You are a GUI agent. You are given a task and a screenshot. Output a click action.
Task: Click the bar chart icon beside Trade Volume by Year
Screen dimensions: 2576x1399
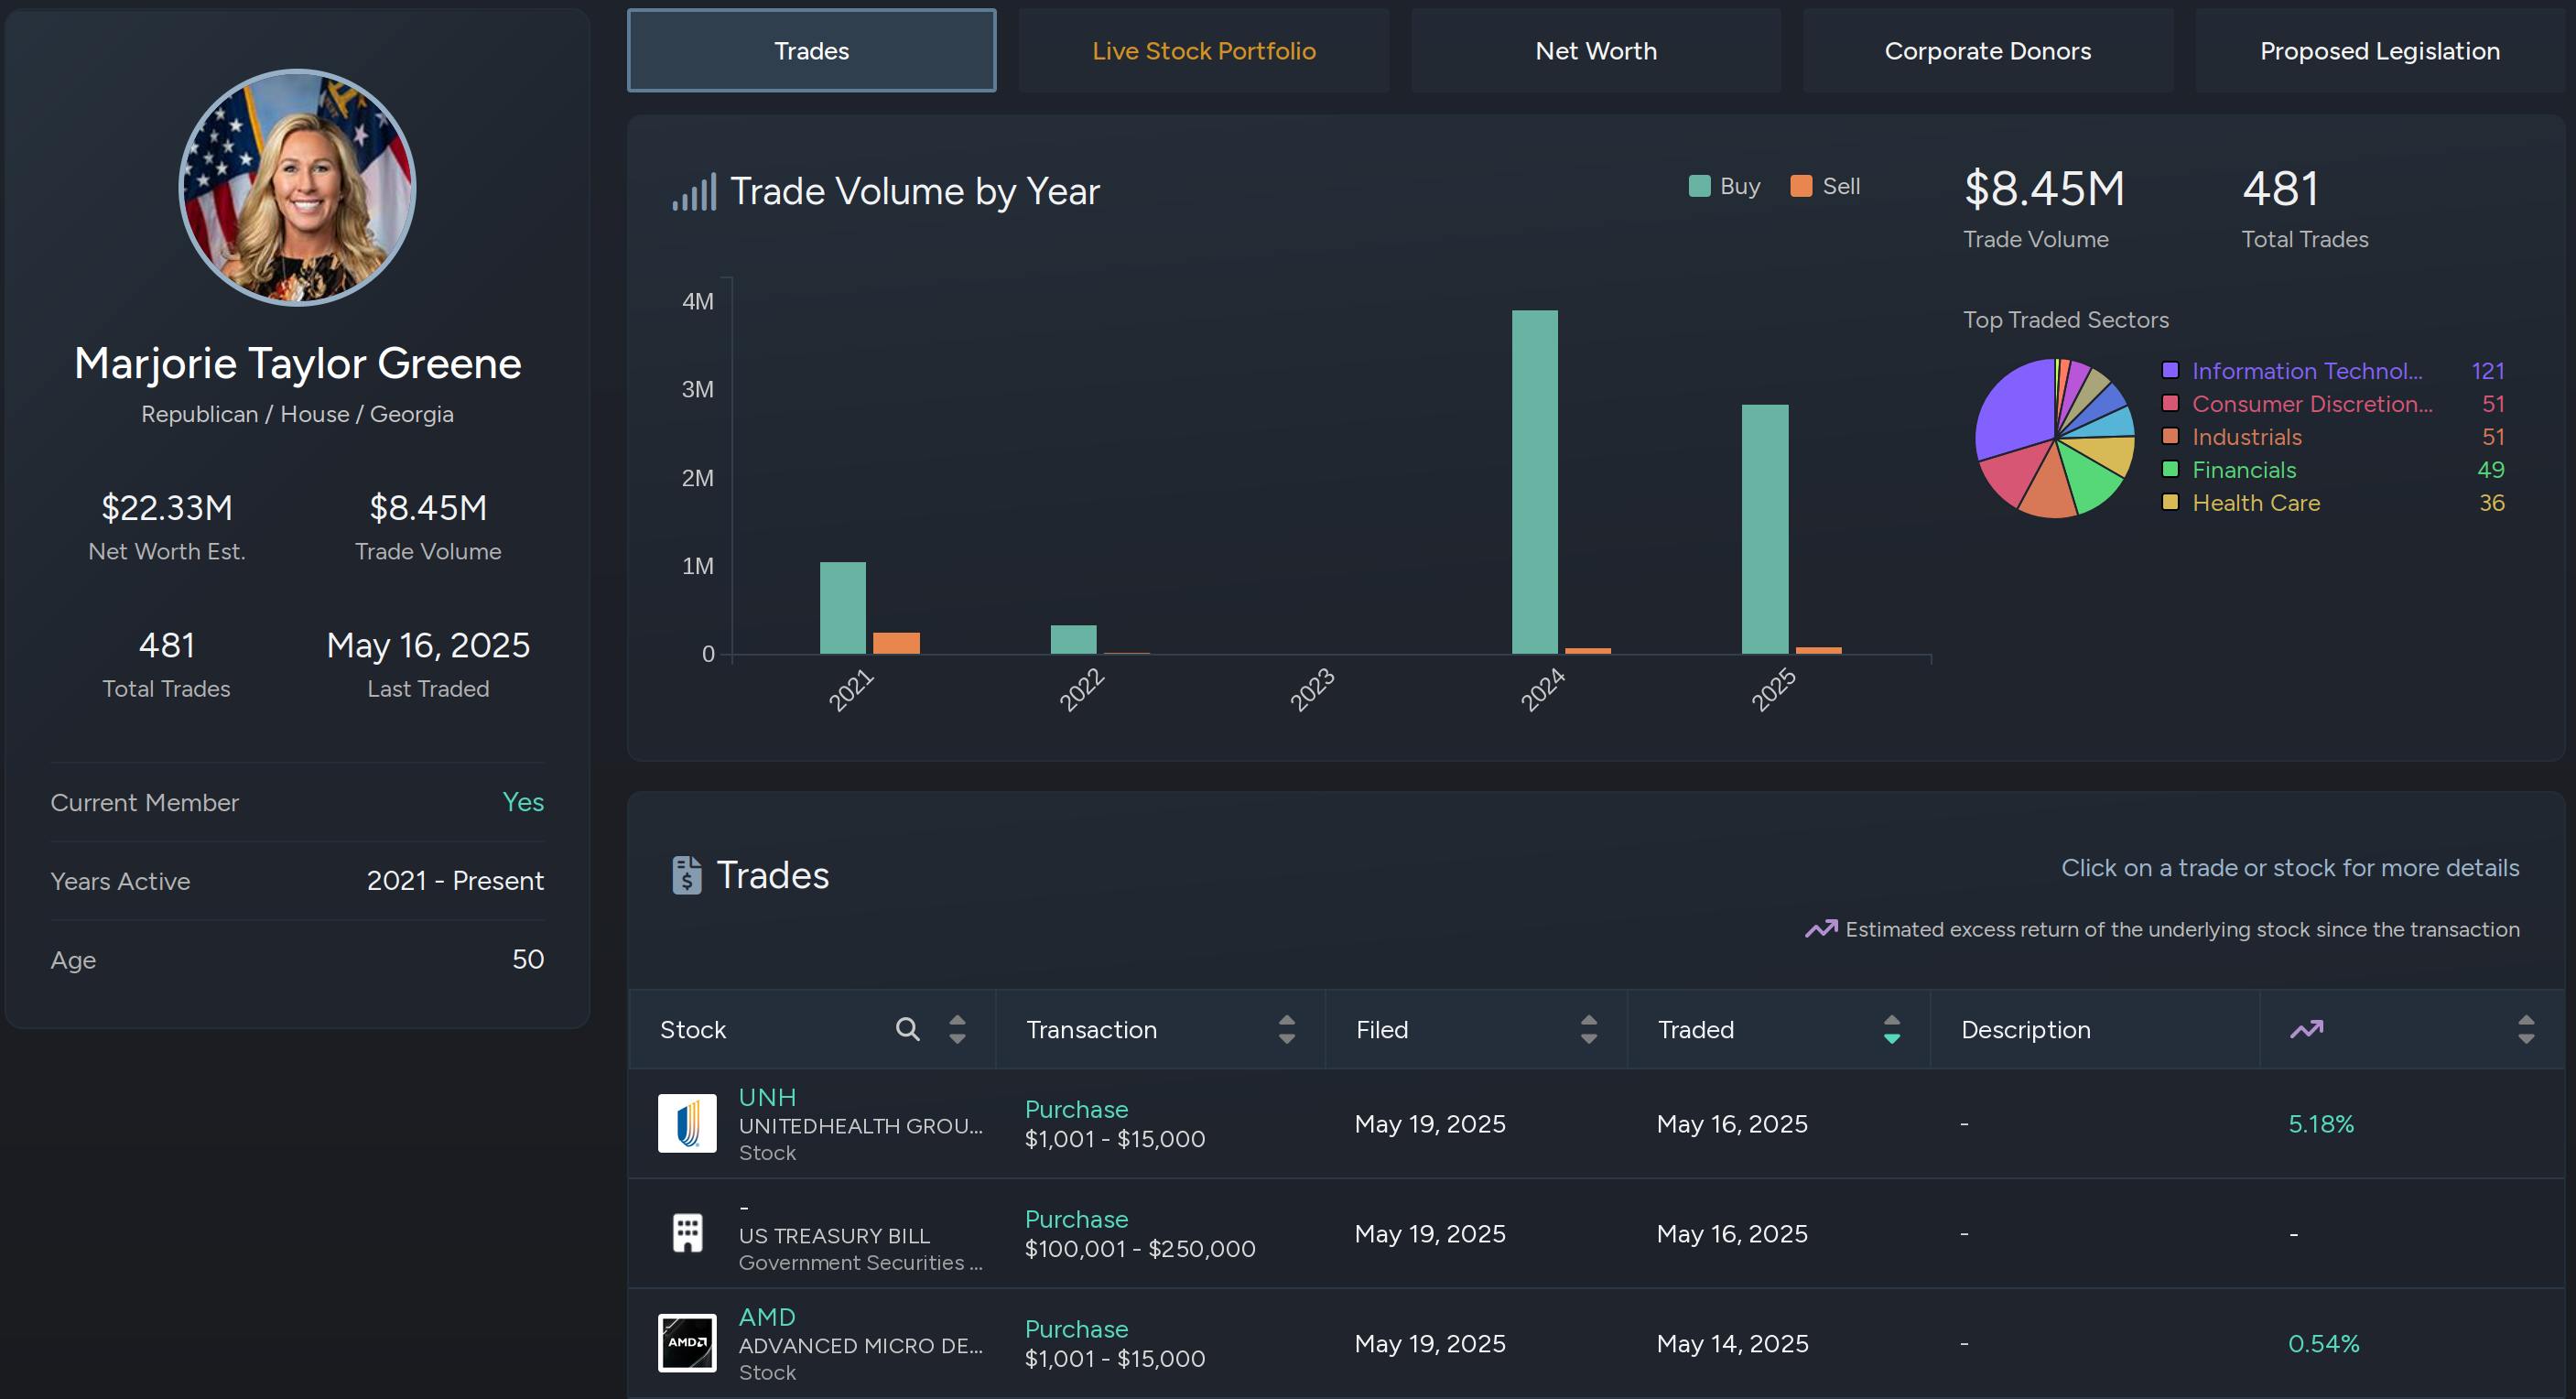click(694, 191)
